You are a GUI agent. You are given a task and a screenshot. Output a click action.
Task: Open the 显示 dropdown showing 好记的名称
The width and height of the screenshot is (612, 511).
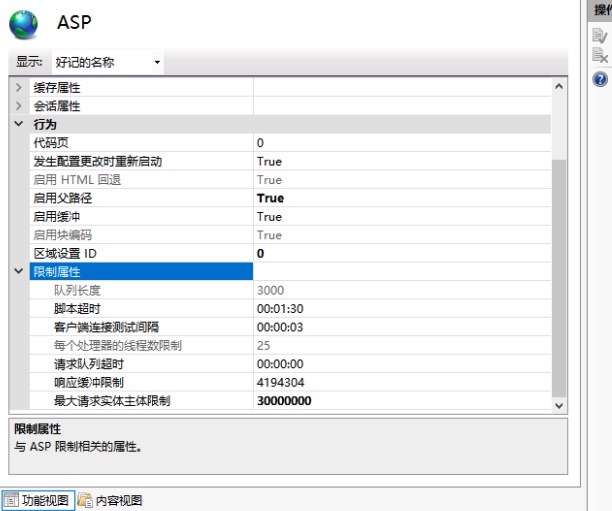(x=107, y=62)
